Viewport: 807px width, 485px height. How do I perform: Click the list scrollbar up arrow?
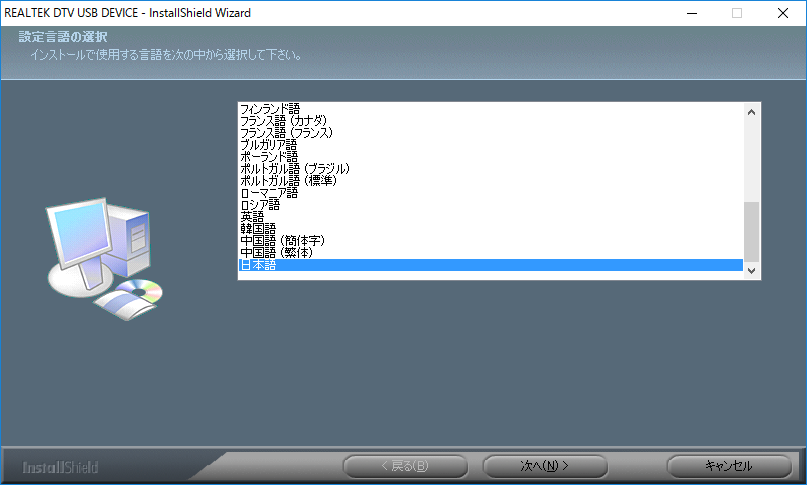[x=751, y=112]
